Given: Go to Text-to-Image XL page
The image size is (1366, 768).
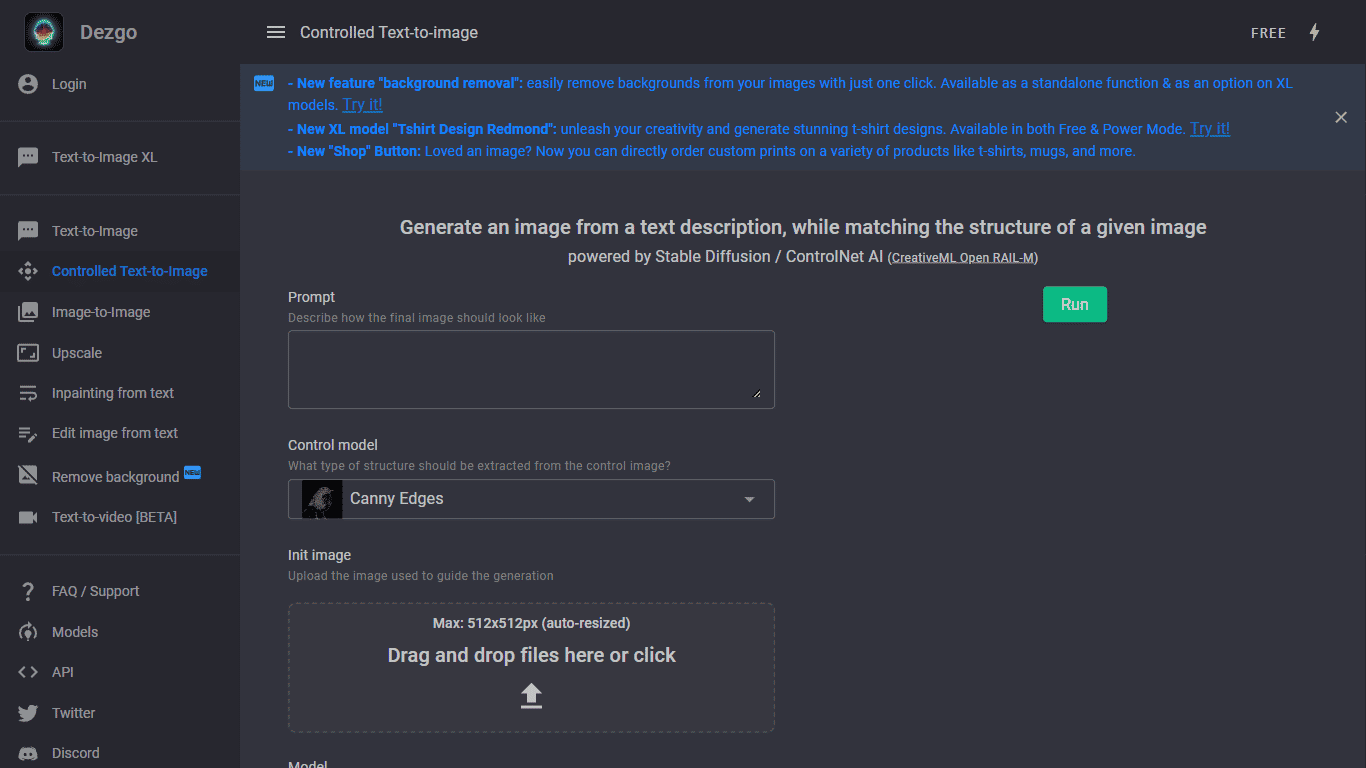Looking at the screenshot, I should 104,157.
